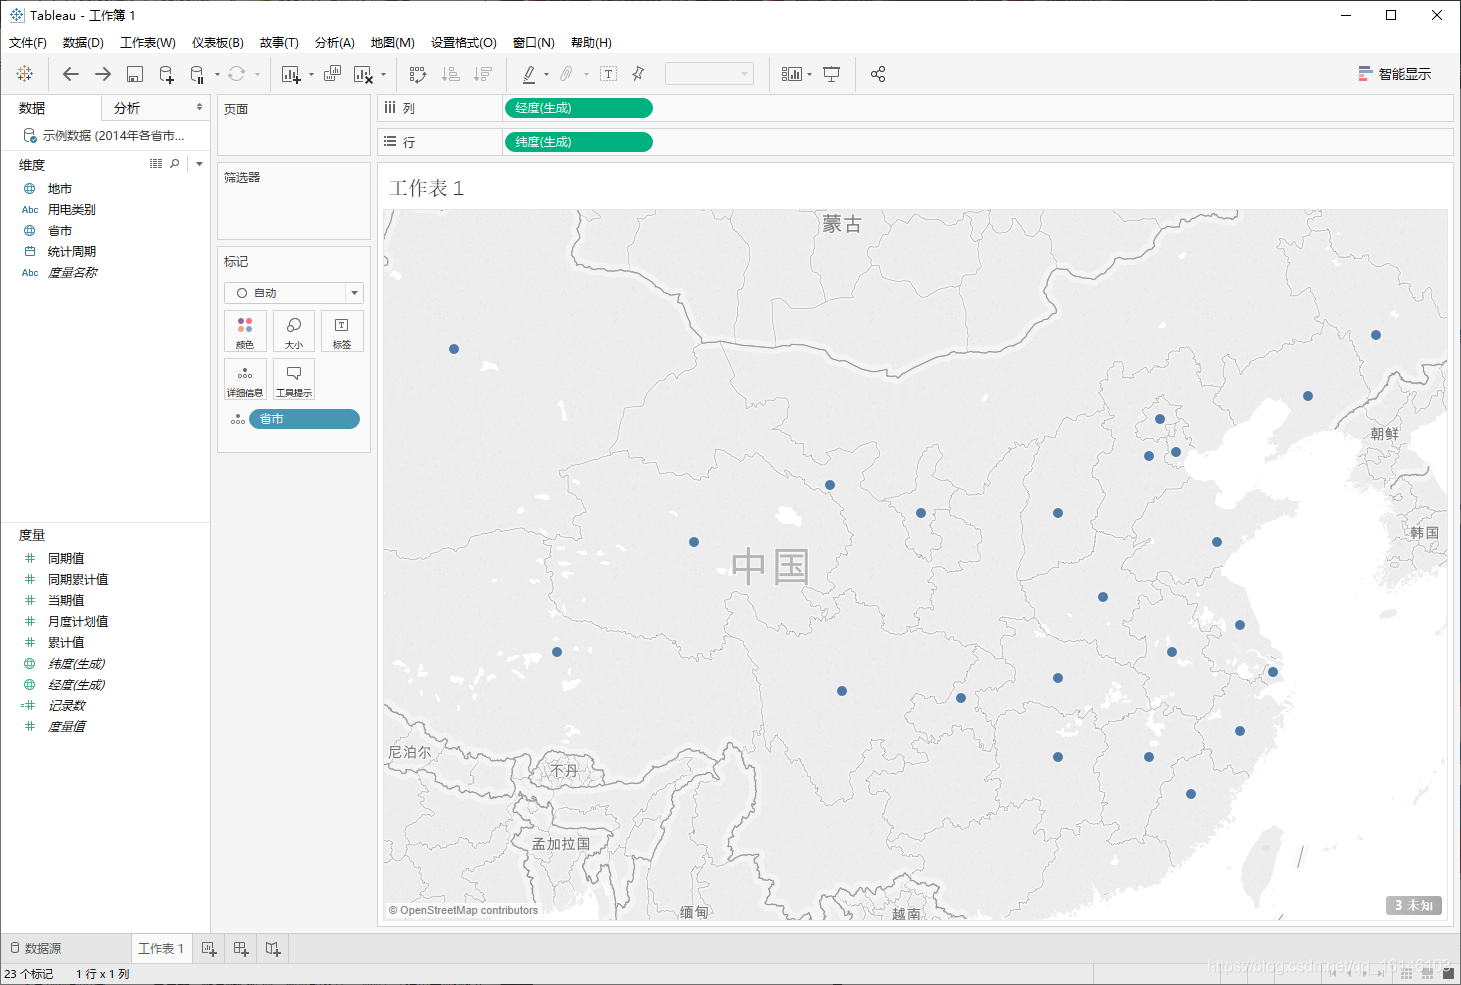Click the fix axes pin icon

pyautogui.click(x=638, y=74)
